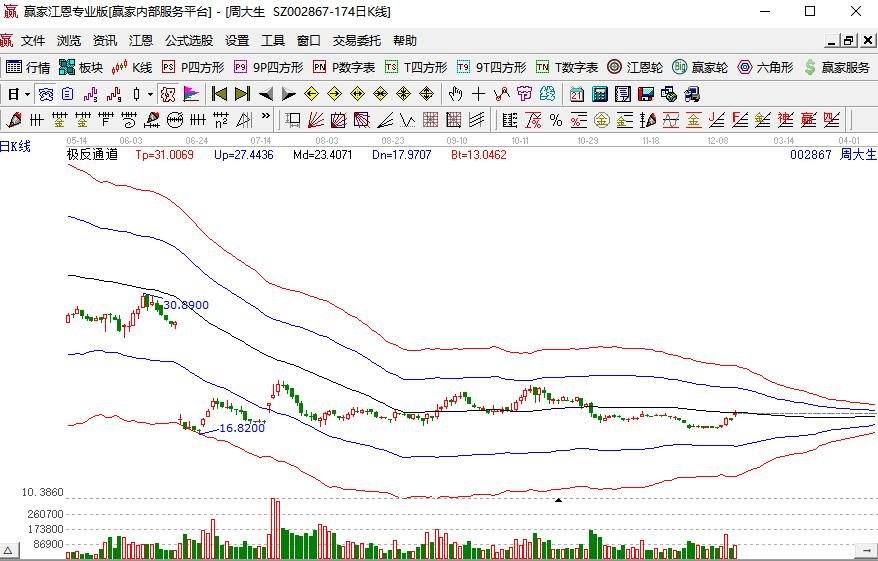Click the Md=23.4071 indicator value
The width and height of the screenshot is (878, 561).
(x=323, y=155)
